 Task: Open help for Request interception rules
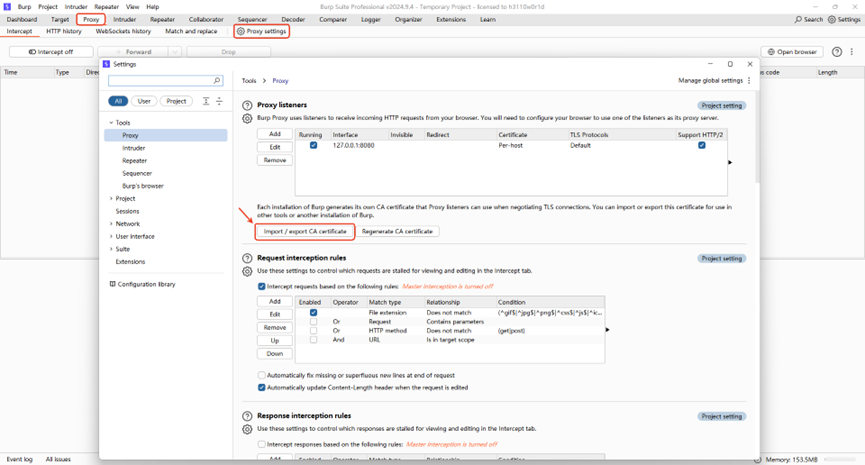click(247, 258)
